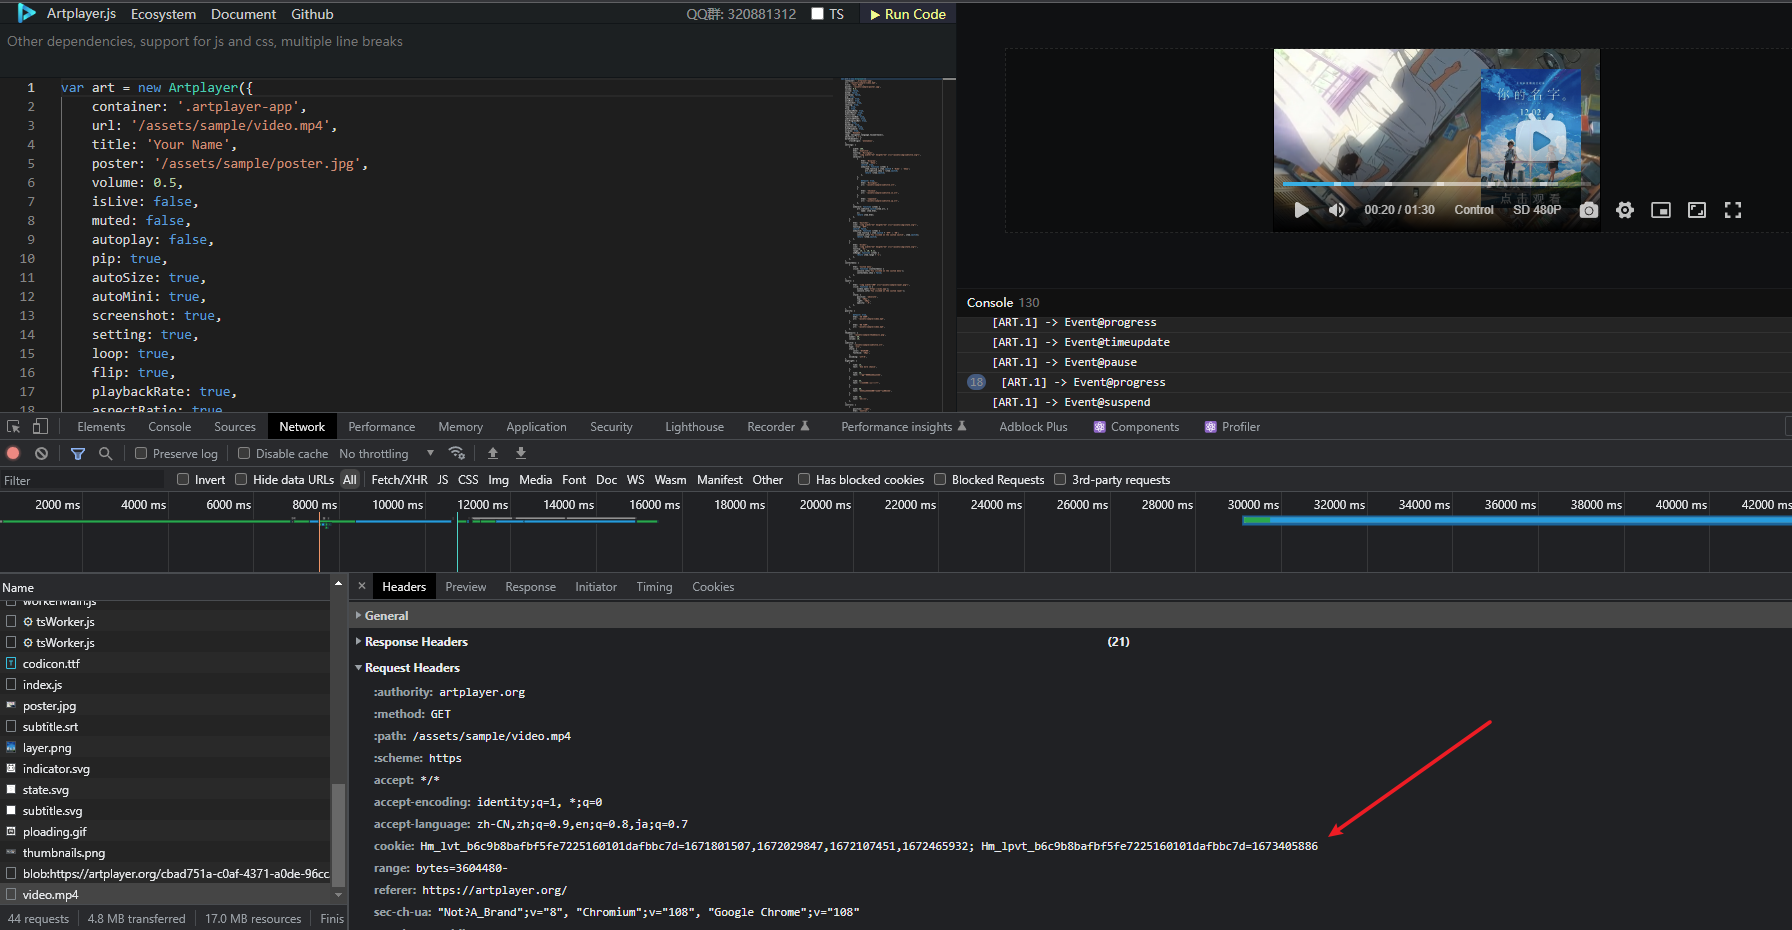The width and height of the screenshot is (1792, 930).
Task: Open the search icon in Network panel
Action: [x=105, y=453]
